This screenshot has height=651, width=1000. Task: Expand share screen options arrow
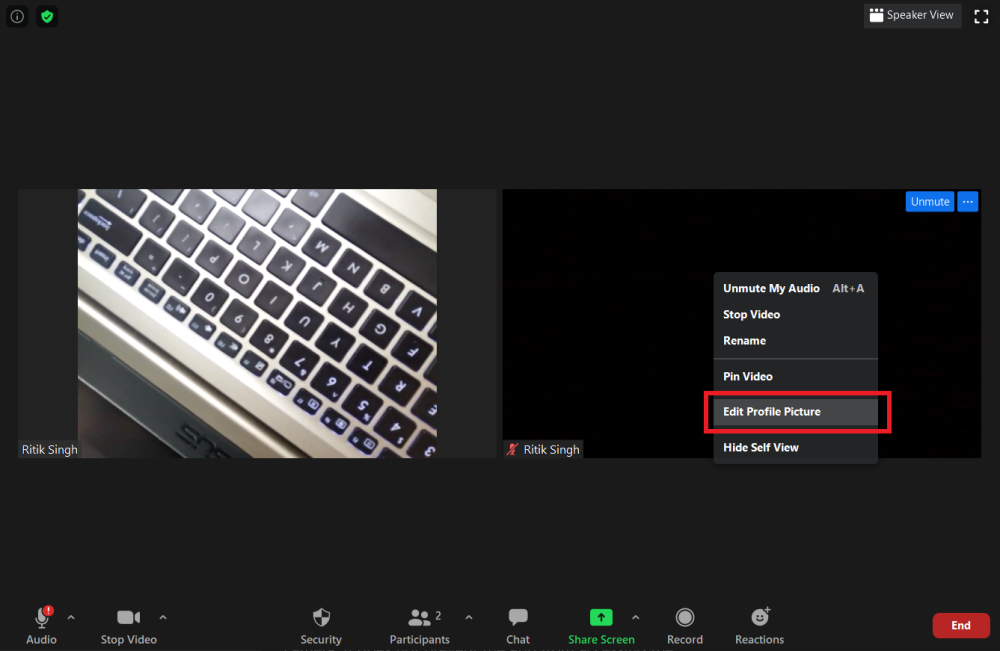coord(635,617)
